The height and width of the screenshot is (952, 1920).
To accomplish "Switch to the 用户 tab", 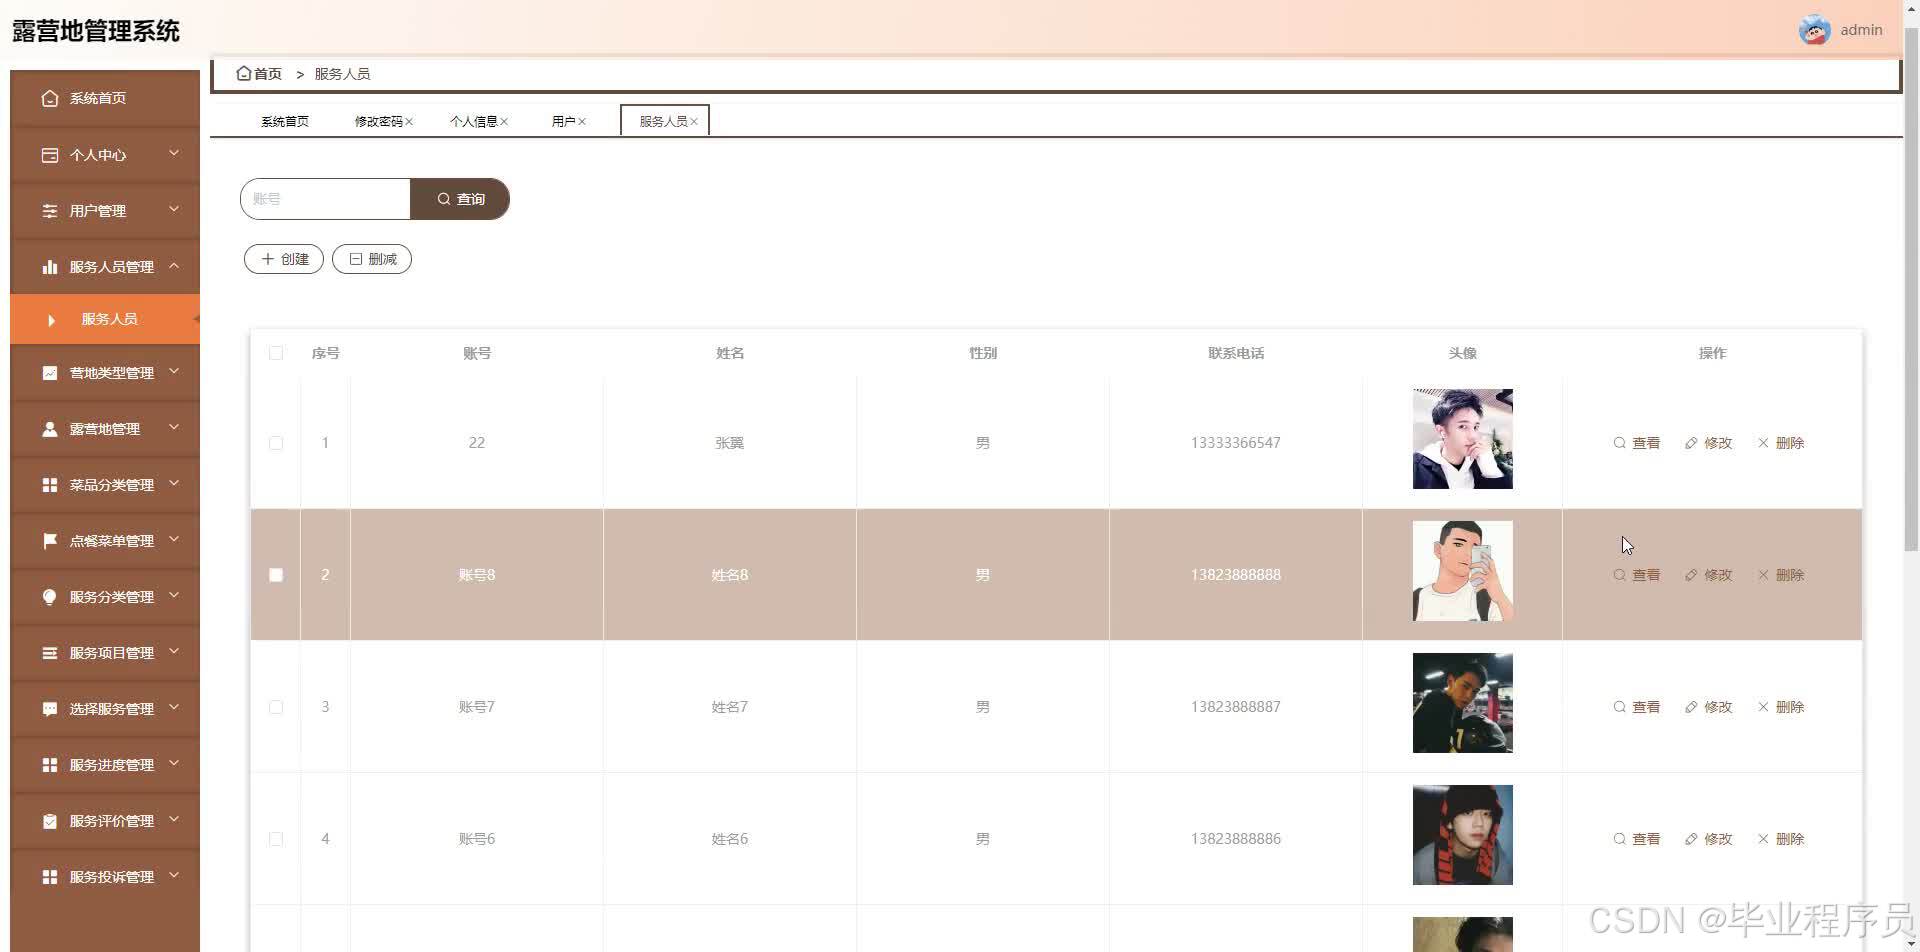I will coord(563,122).
